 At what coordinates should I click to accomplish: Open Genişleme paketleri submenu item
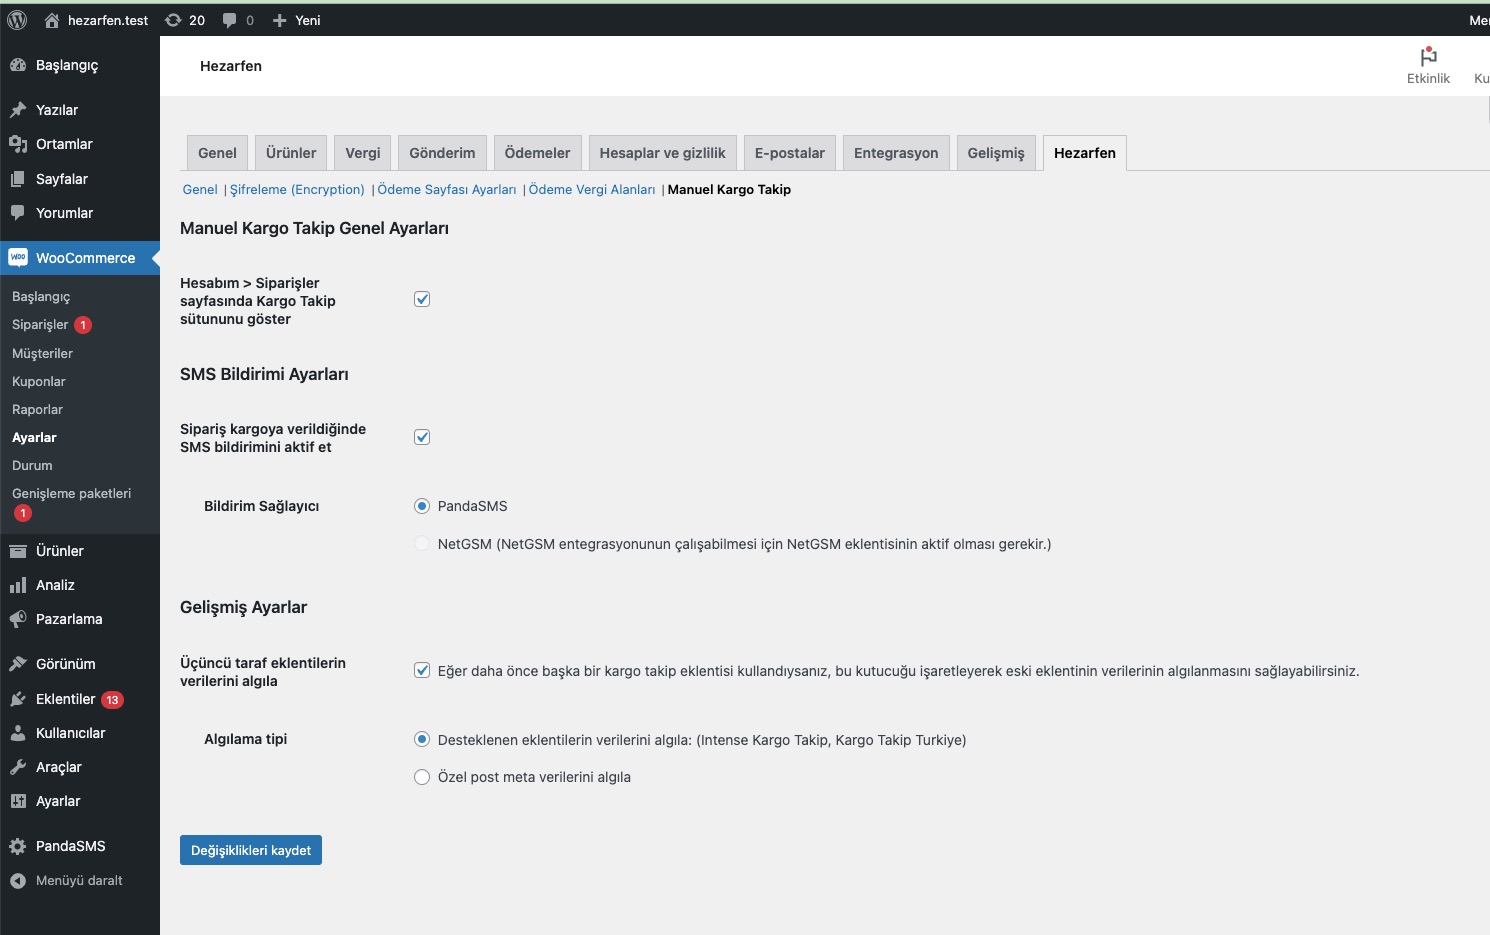tap(72, 493)
